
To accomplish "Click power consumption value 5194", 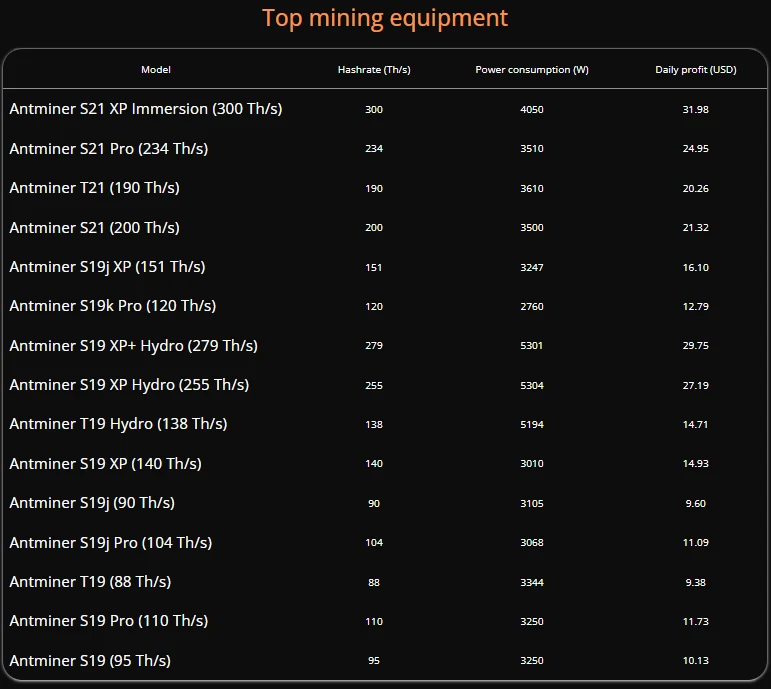I will click(x=532, y=424).
